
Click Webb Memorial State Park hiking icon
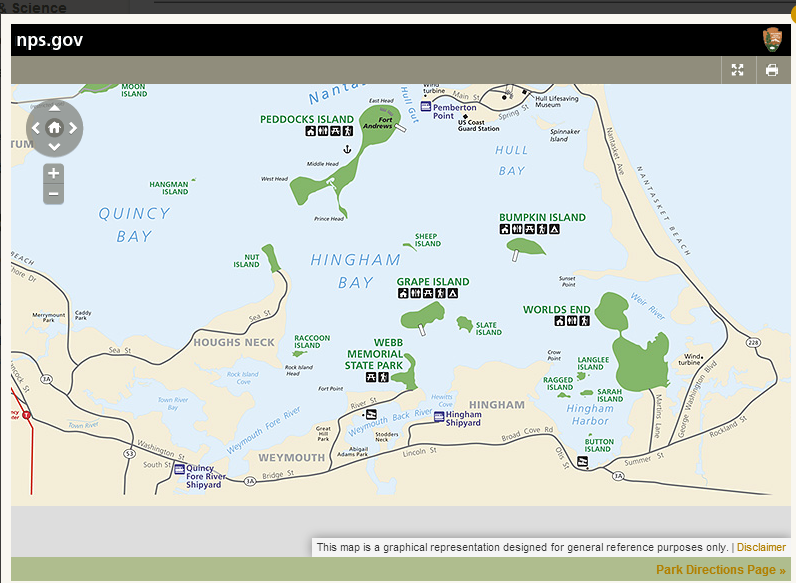pyautogui.click(x=383, y=377)
